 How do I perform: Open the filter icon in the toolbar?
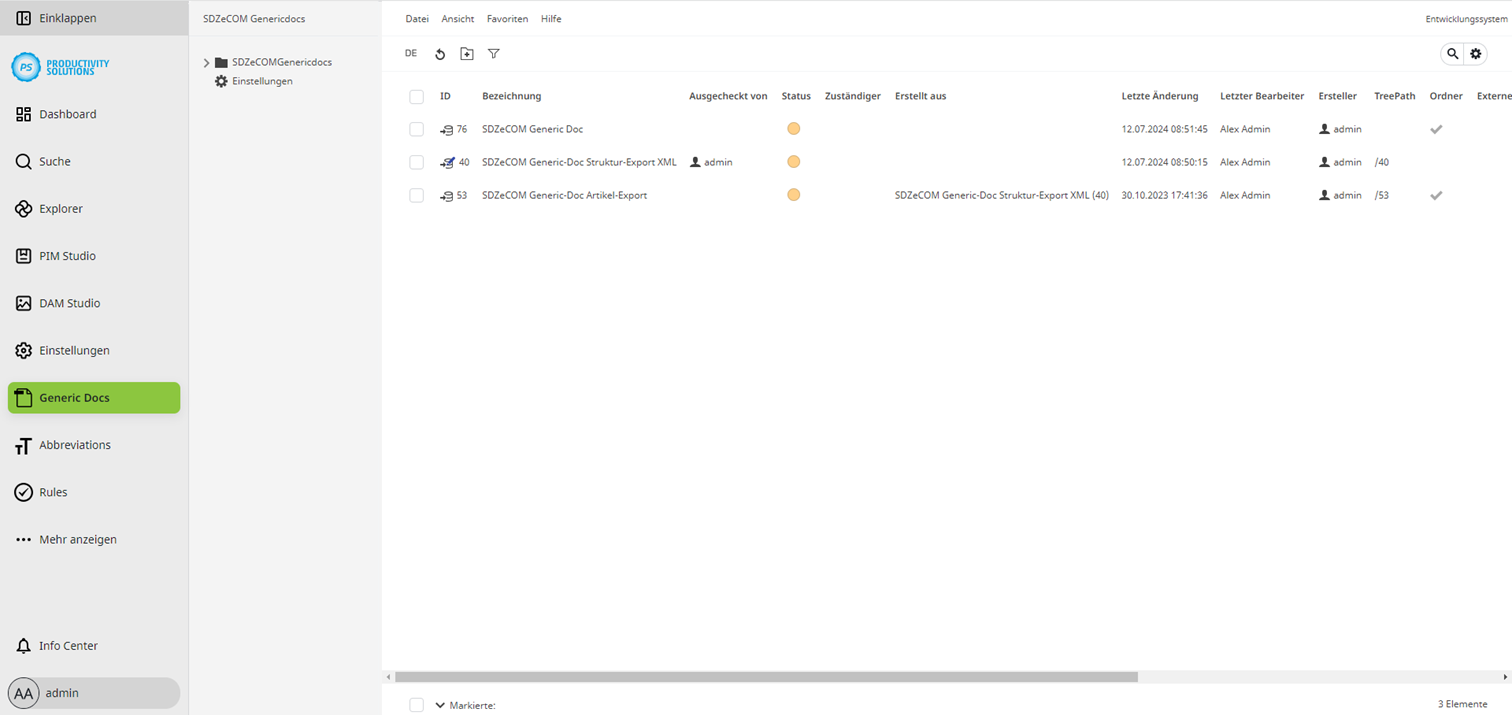[494, 53]
